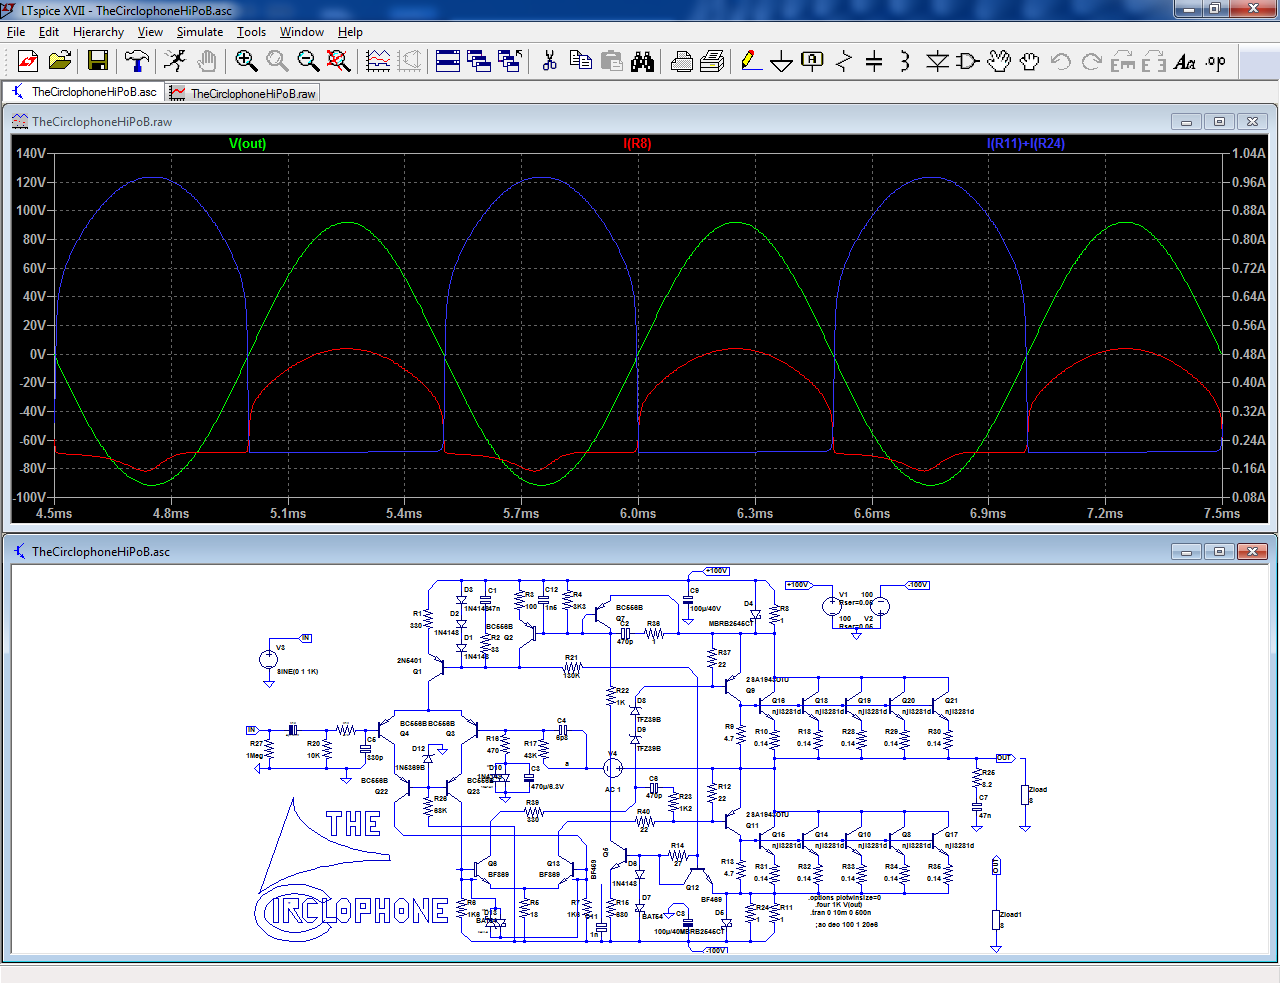The width and height of the screenshot is (1280, 984).
Task: Find with the binoculars icon
Action: tap(643, 62)
